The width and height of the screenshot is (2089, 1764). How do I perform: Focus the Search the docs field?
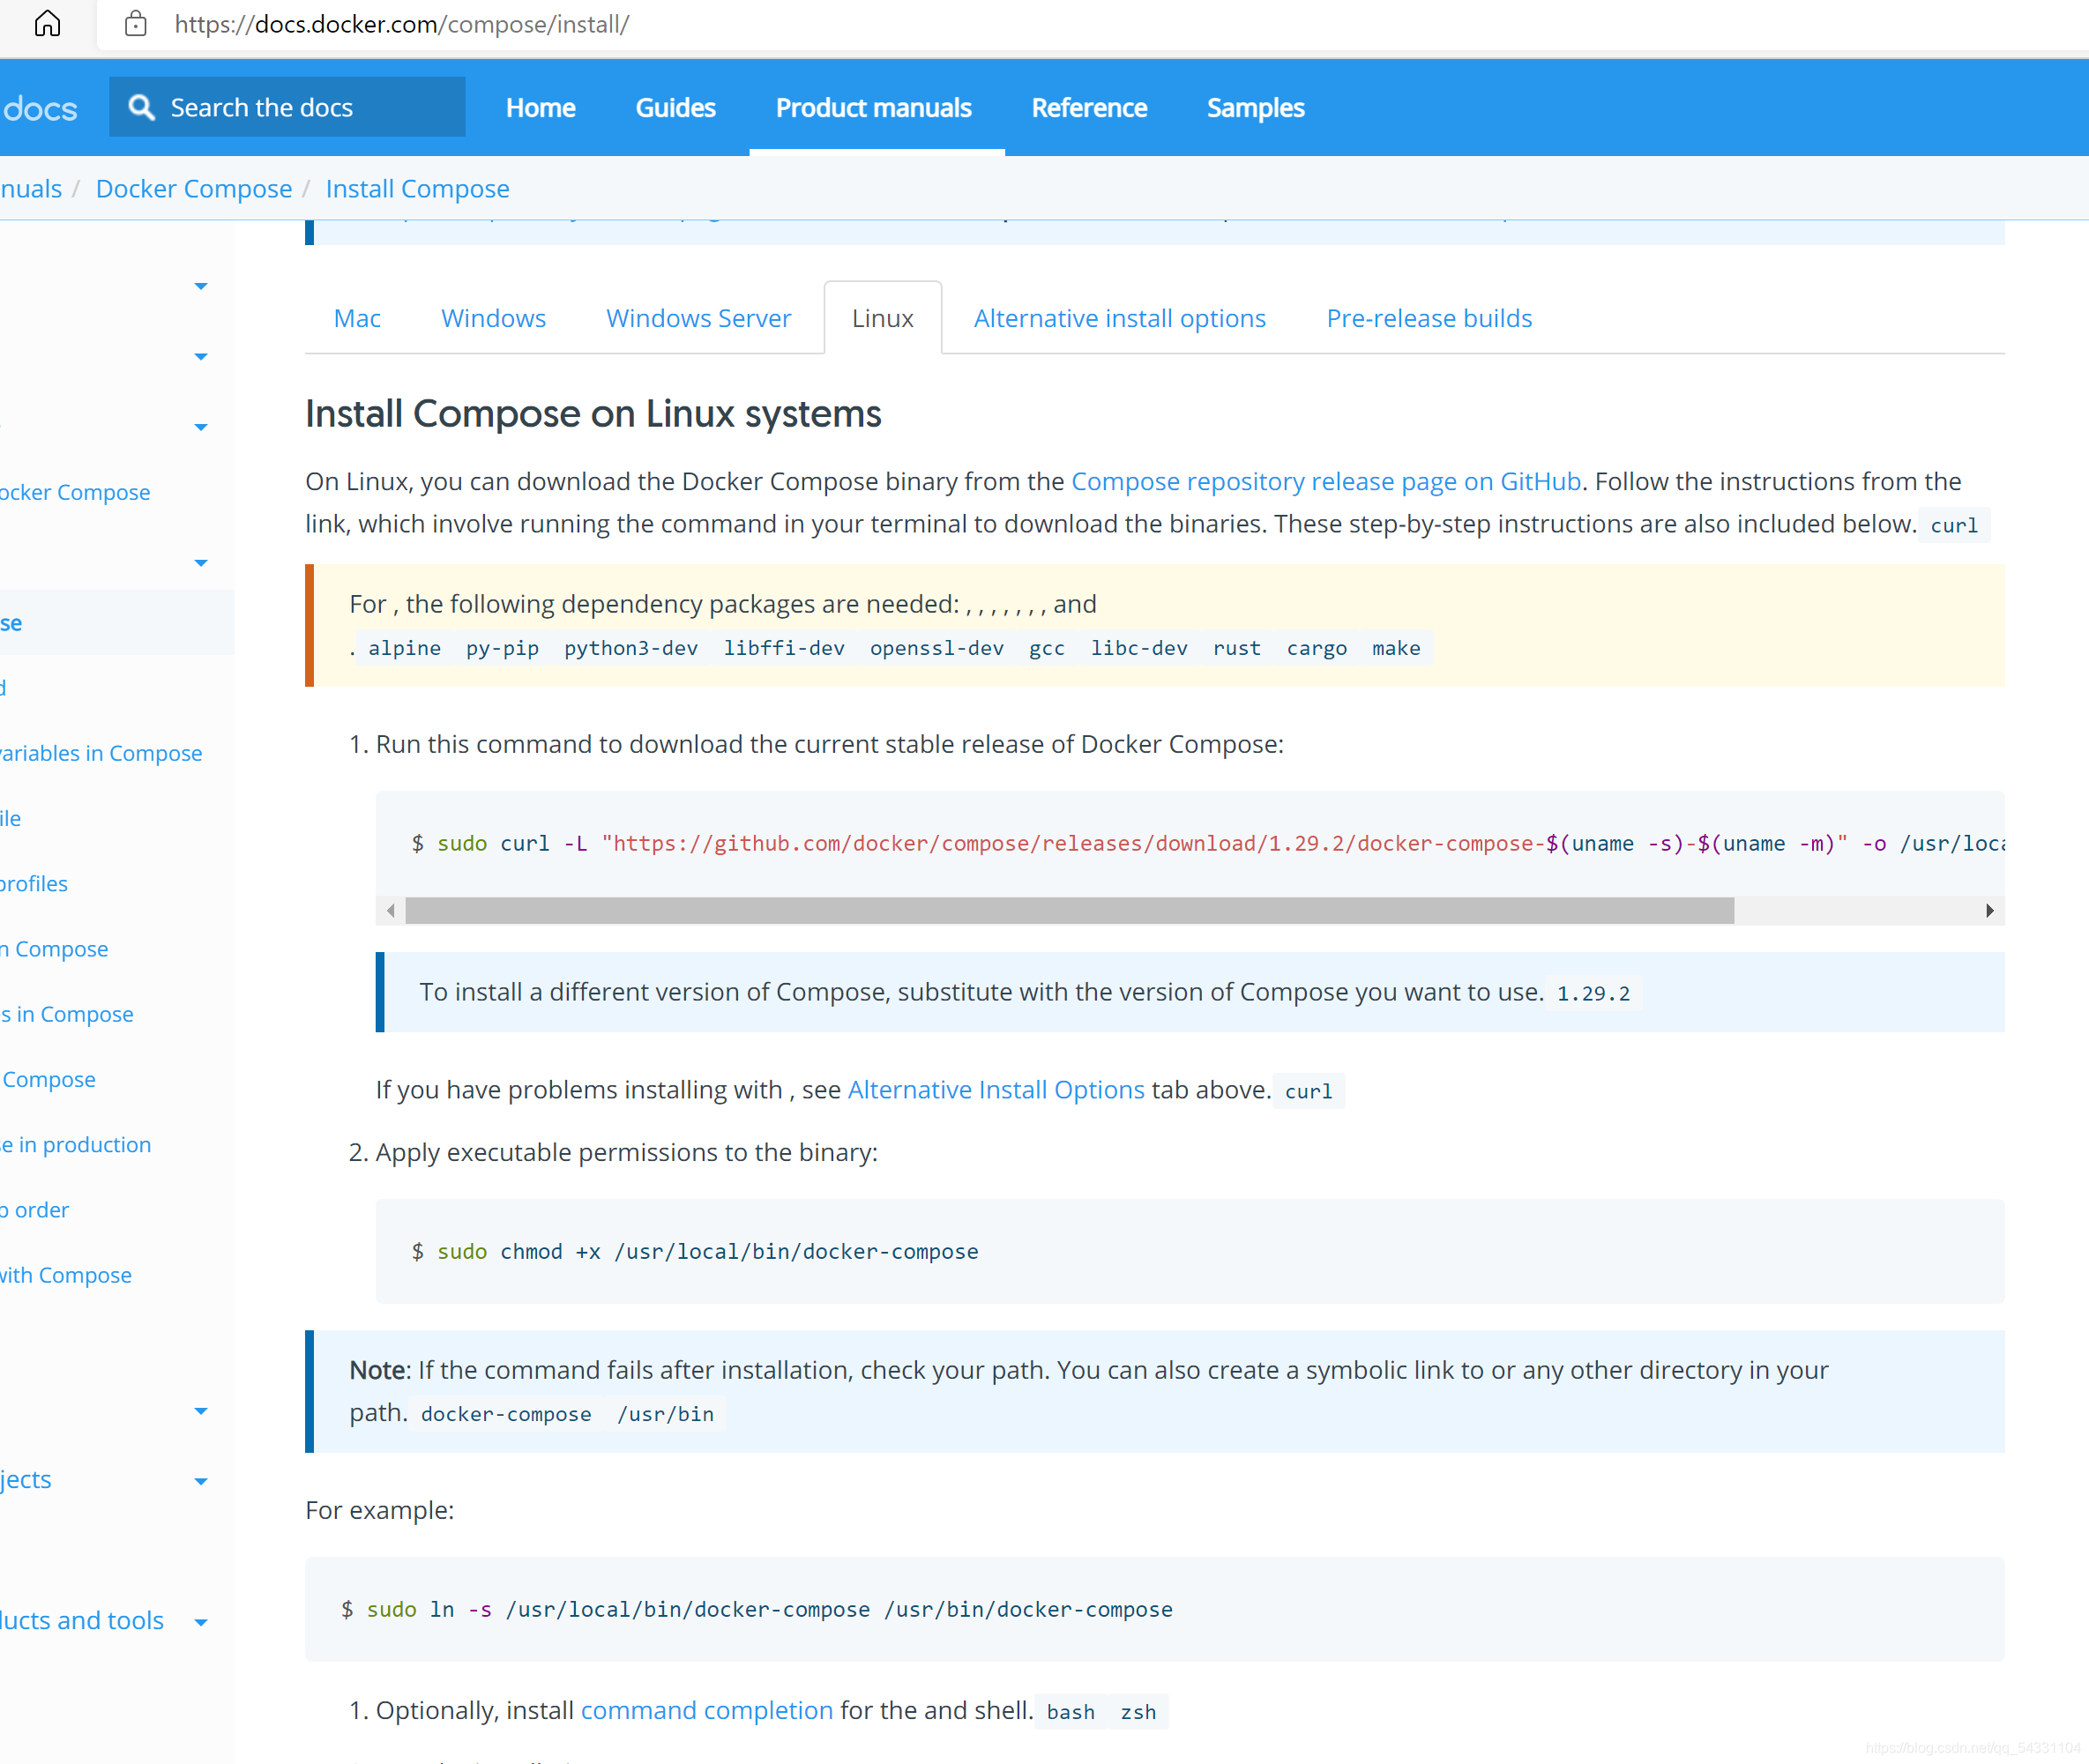pyautogui.click(x=300, y=107)
